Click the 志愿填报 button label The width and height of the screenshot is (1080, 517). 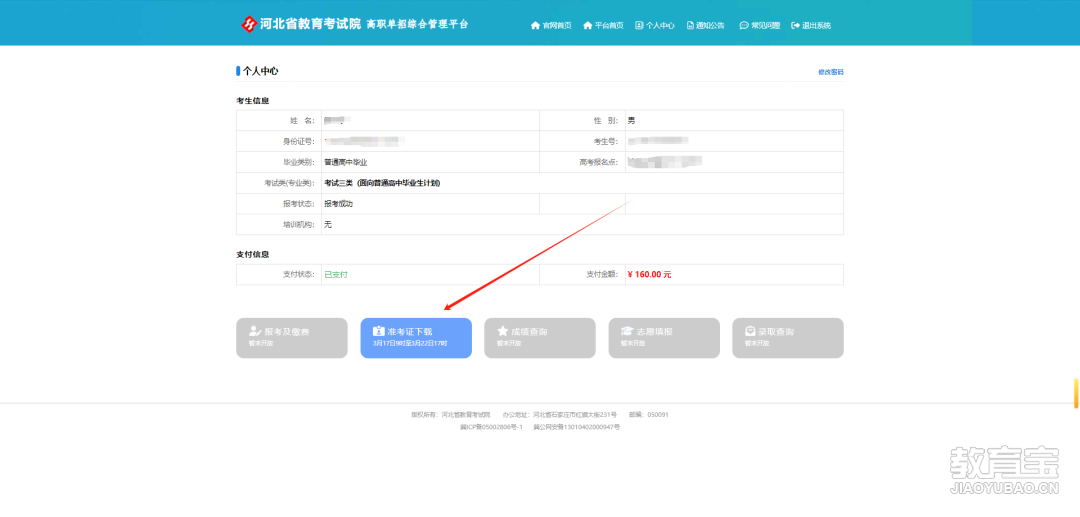(x=654, y=332)
